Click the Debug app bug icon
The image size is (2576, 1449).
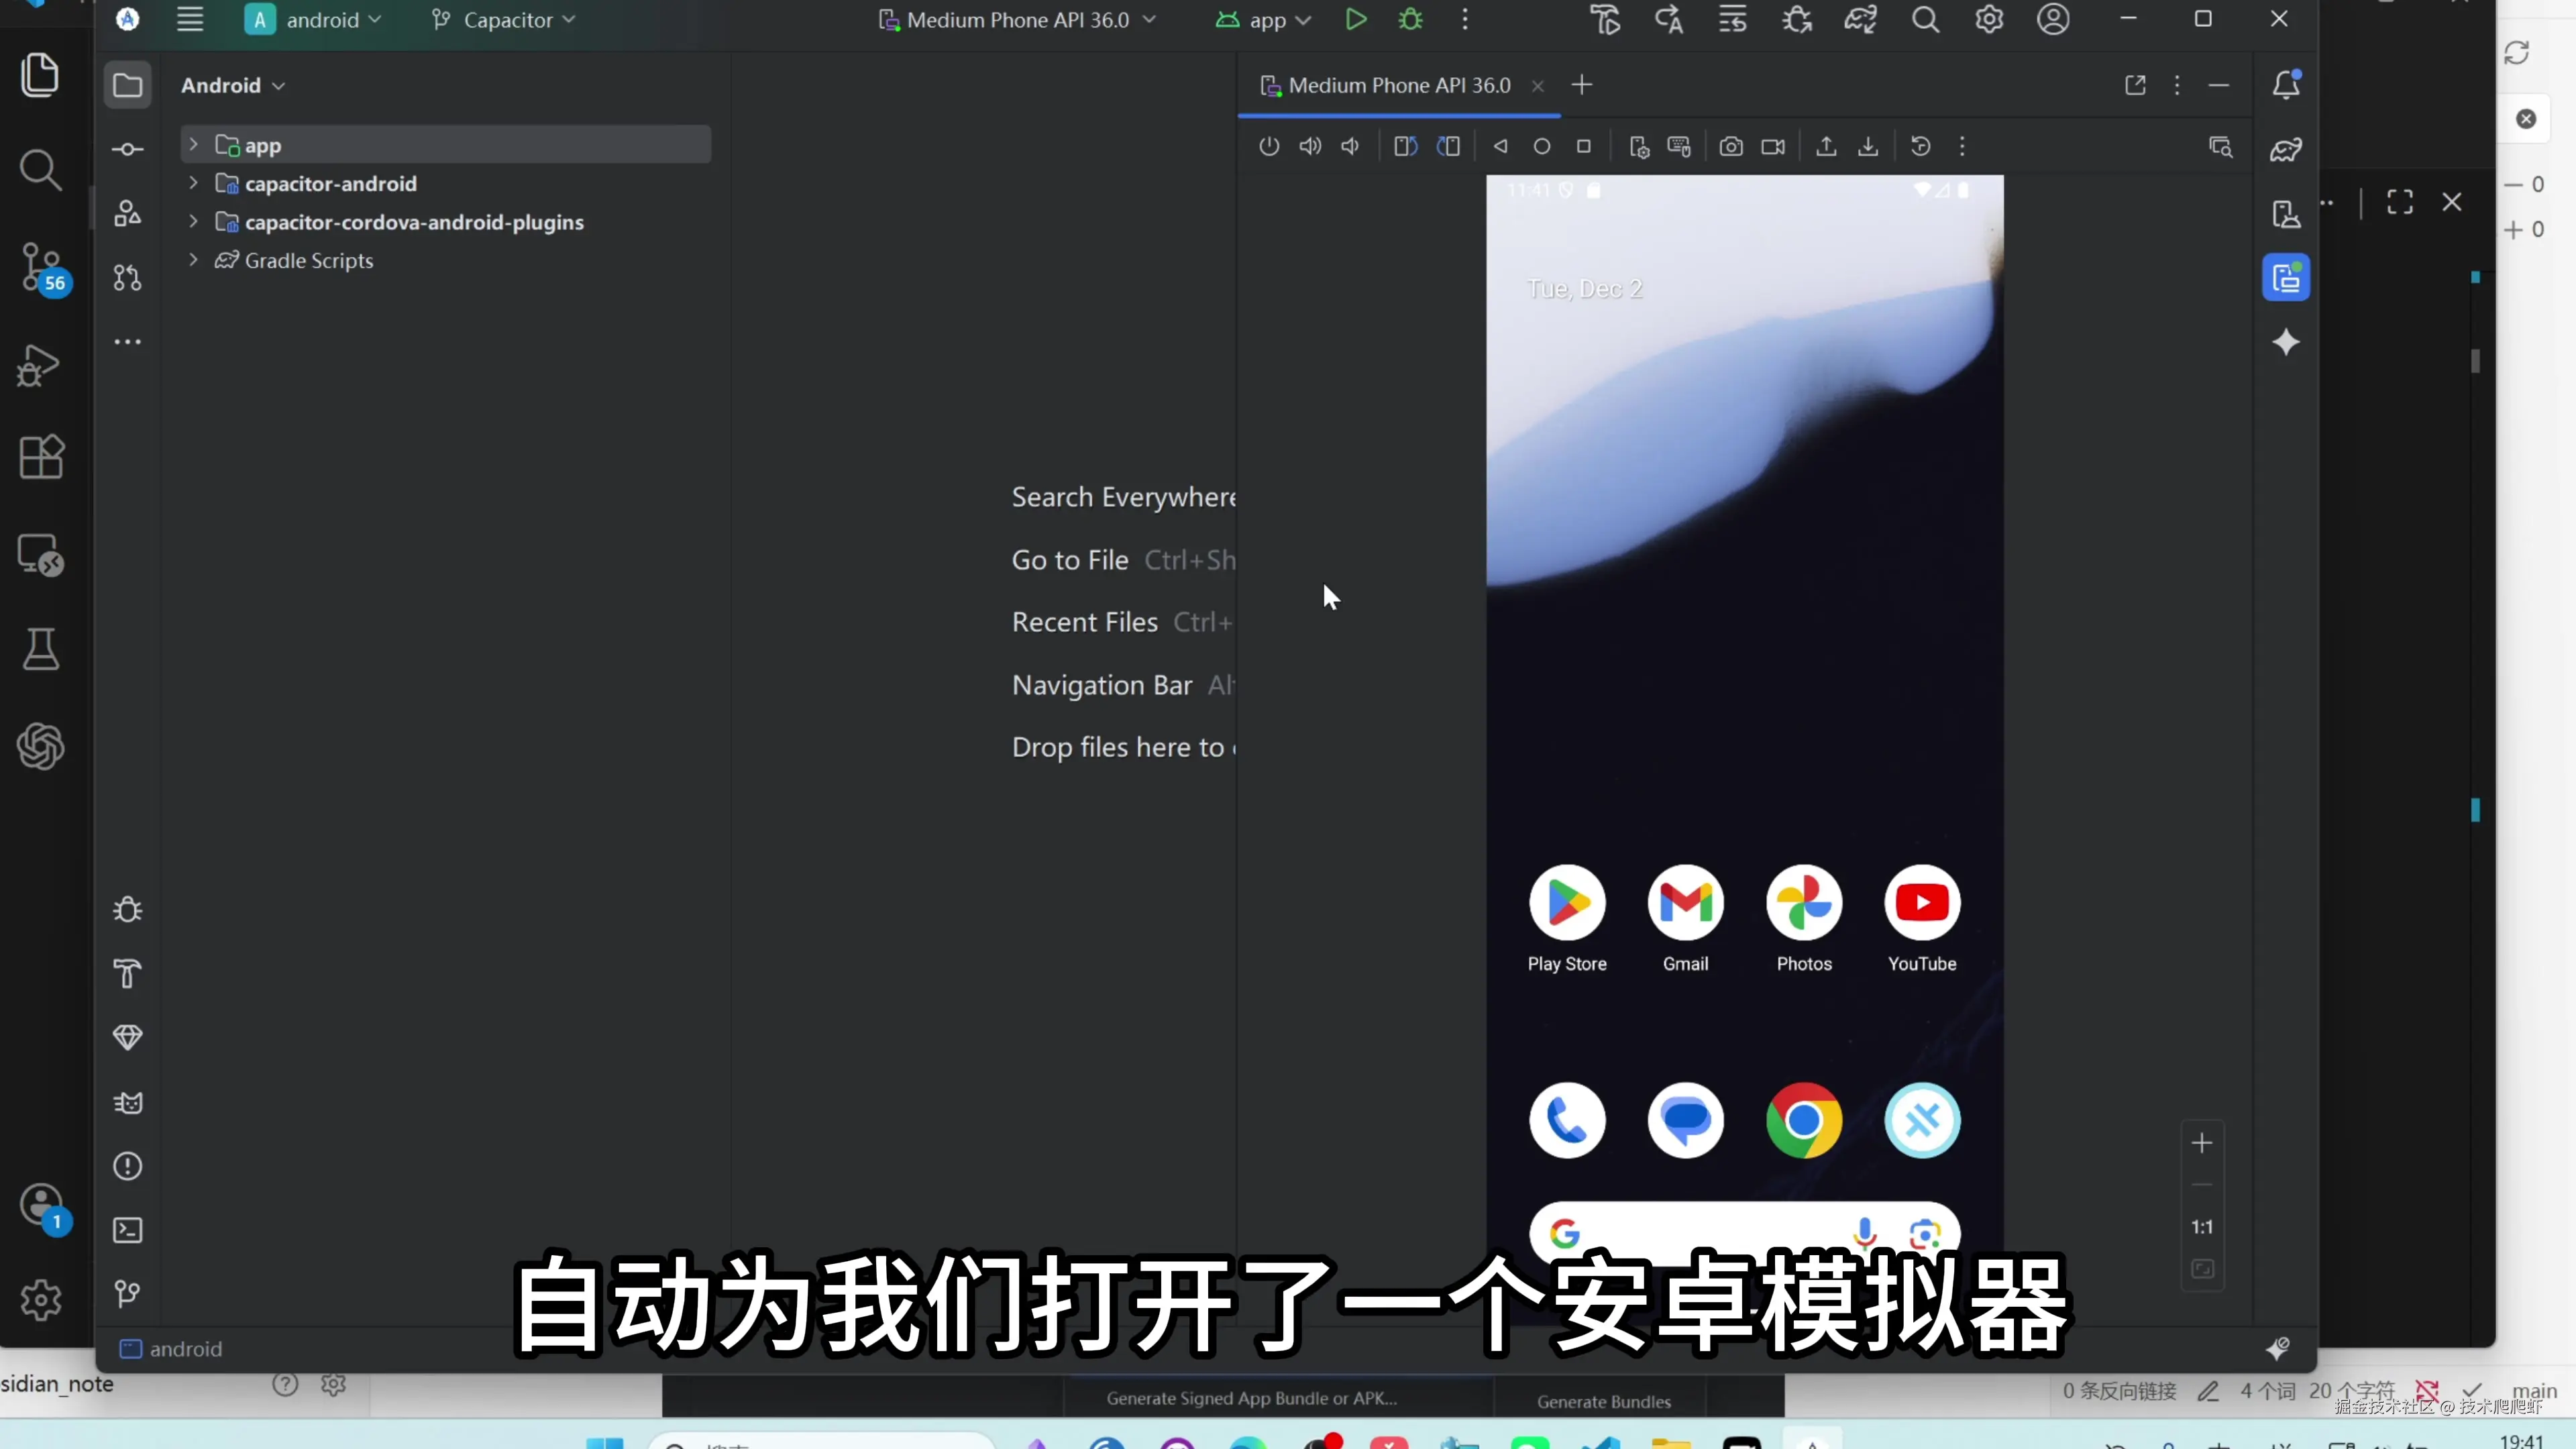[x=1410, y=20]
